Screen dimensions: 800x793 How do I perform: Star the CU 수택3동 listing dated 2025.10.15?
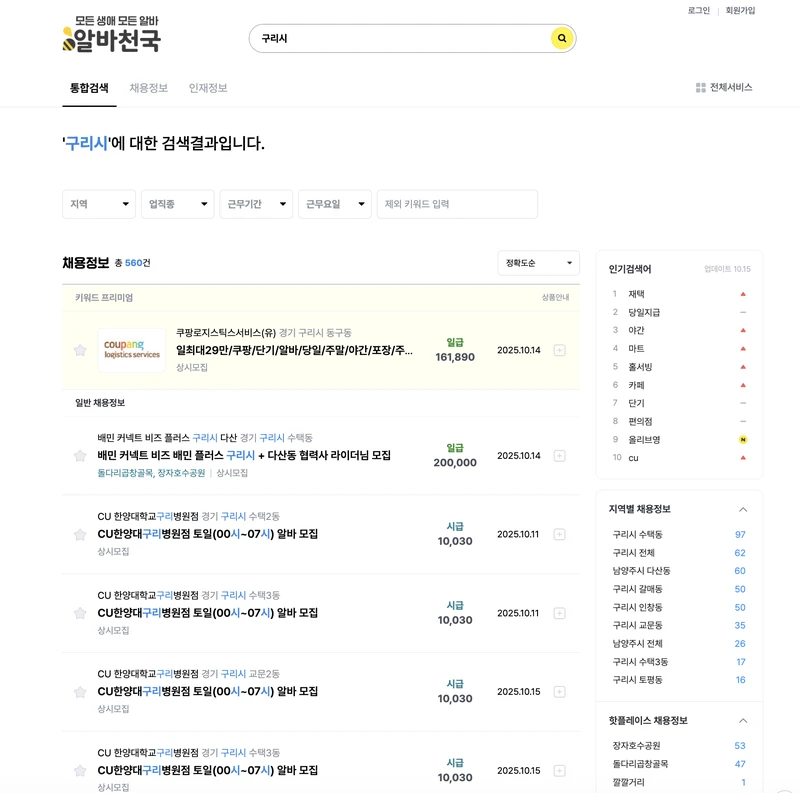(x=80, y=771)
